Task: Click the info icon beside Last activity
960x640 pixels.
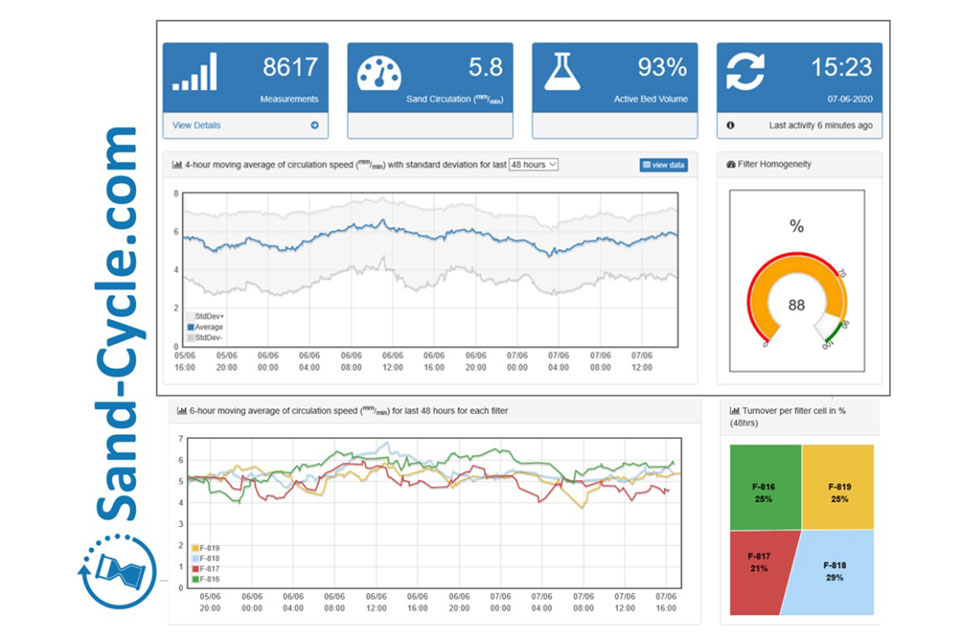Action: [x=730, y=126]
